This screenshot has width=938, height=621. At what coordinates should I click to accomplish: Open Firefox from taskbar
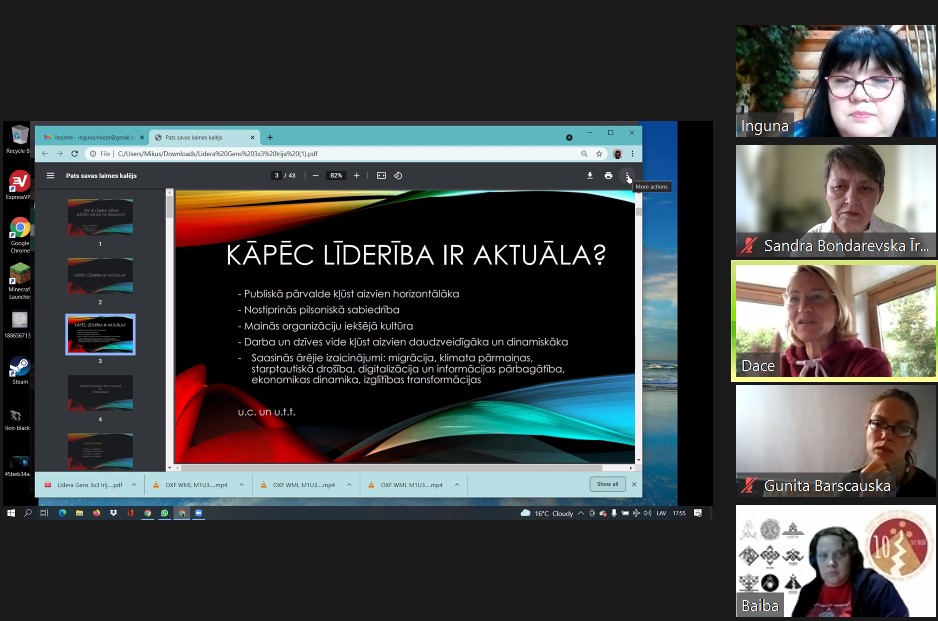tap(96, 513)
